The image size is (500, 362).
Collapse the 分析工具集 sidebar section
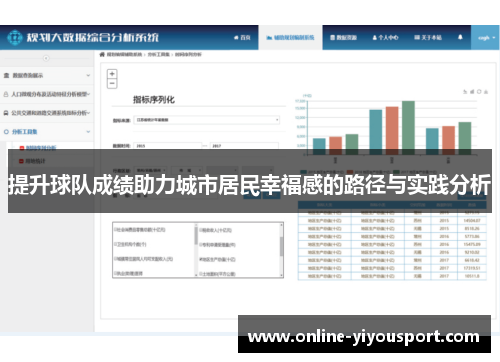click(x=47, y=132)
